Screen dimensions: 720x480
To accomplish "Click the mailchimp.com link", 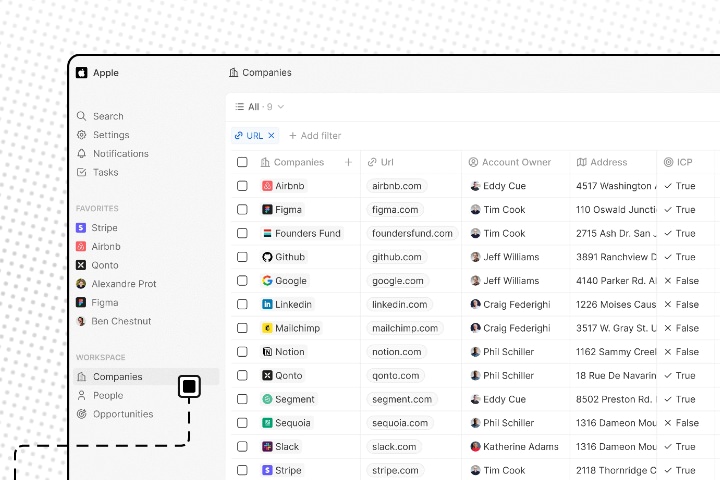I will pos(405,328).
